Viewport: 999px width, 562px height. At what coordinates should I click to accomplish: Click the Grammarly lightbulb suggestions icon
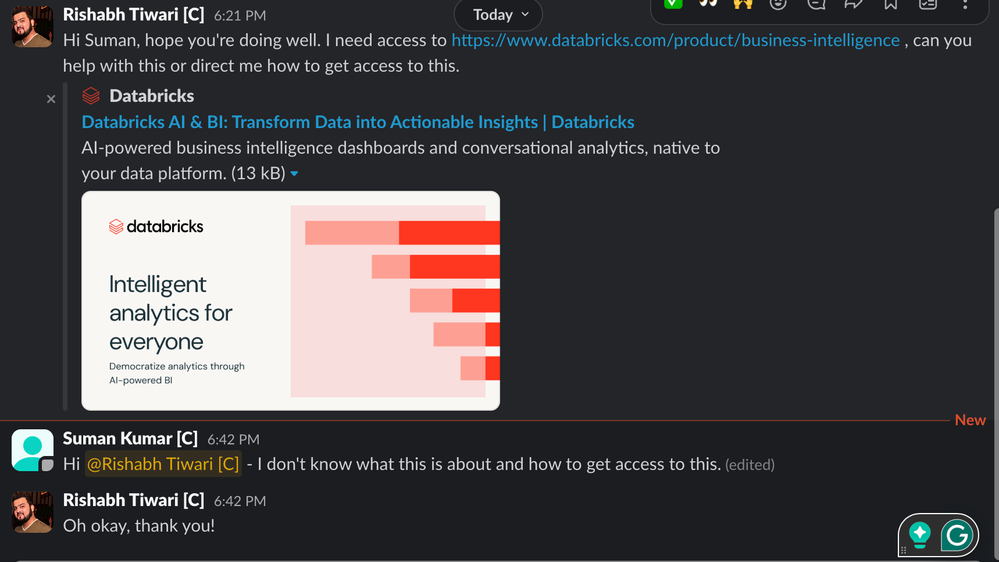[x=920, y=535]
